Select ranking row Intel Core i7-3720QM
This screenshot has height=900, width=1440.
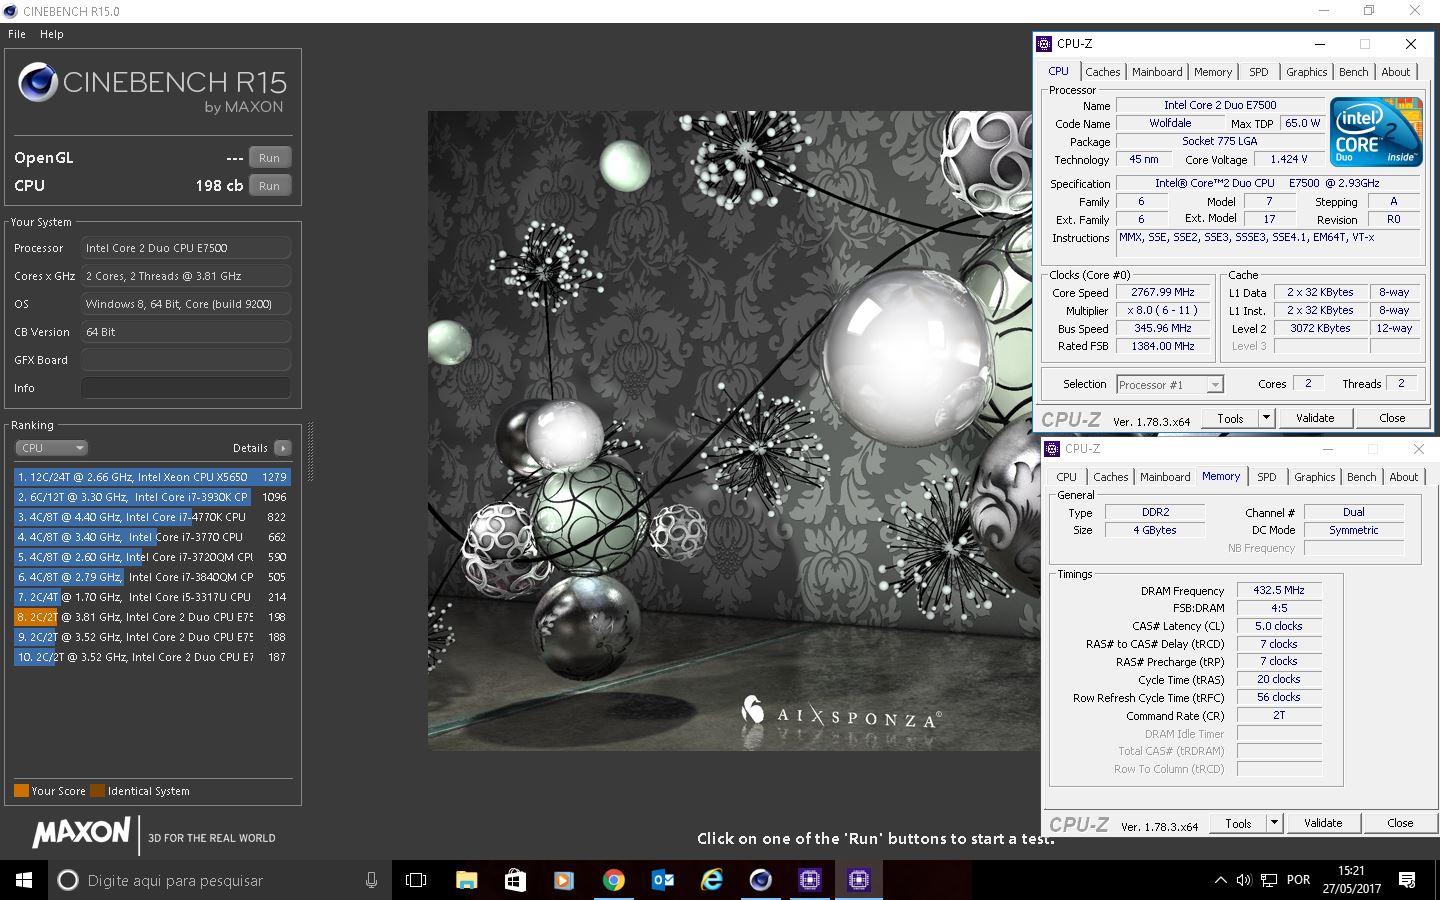(152, 557)
